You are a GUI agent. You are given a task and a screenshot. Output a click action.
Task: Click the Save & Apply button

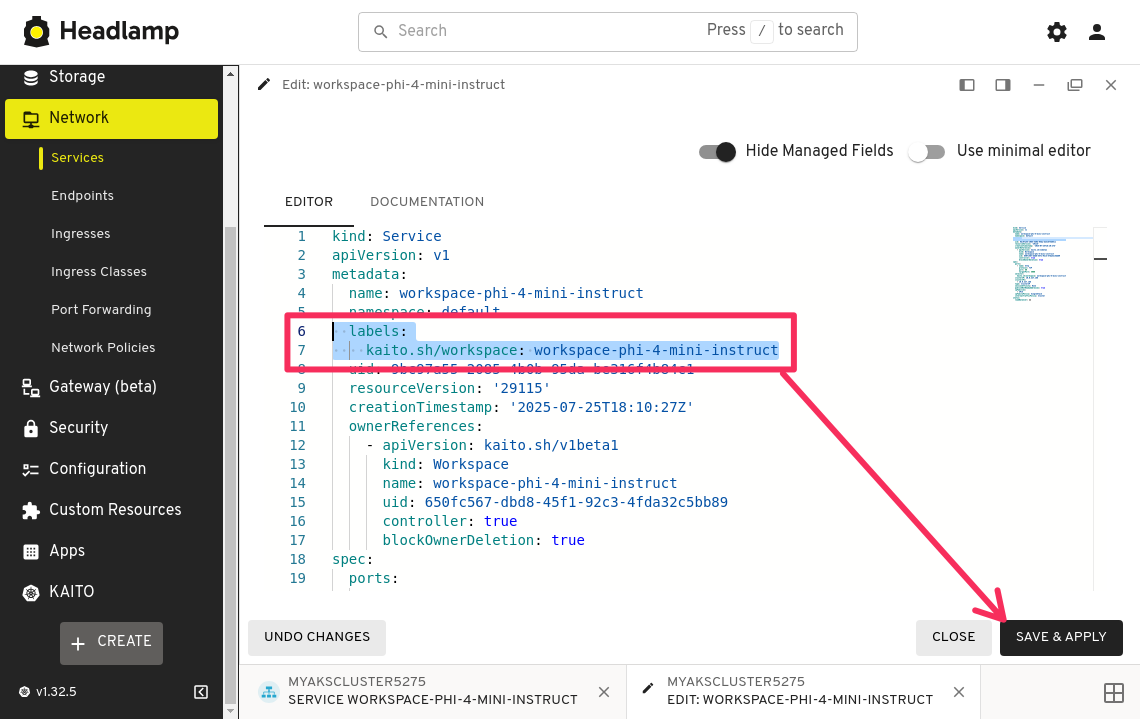click(1060, 637)
